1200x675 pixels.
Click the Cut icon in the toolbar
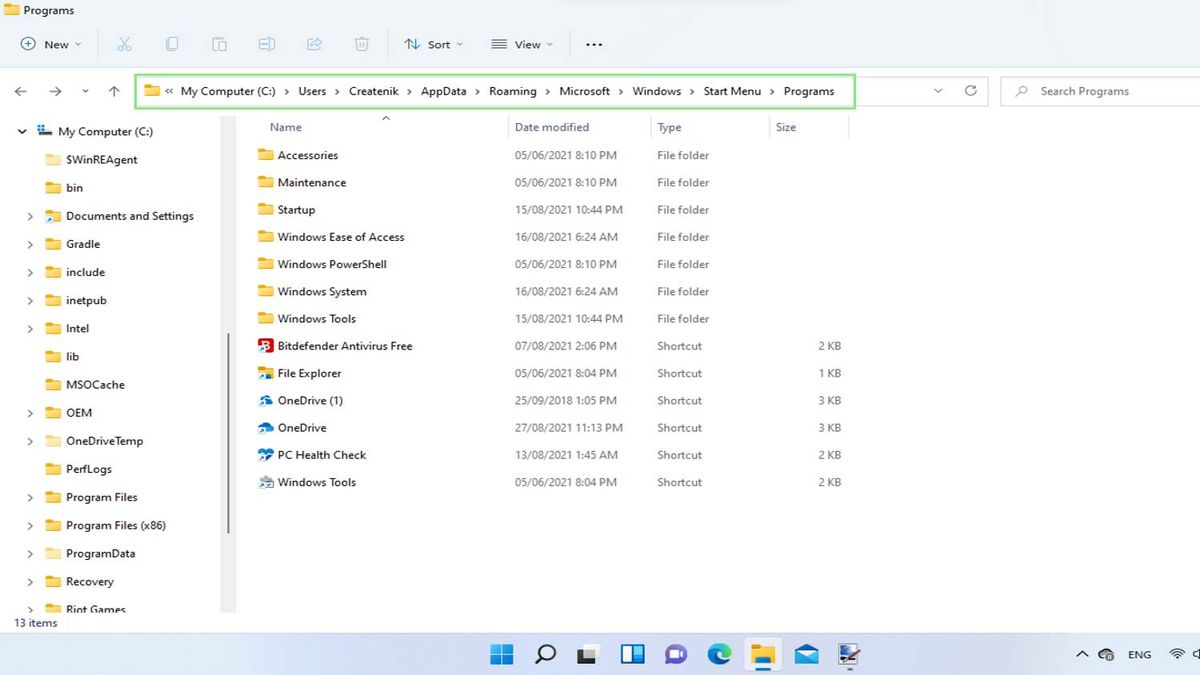click(125, 44)
